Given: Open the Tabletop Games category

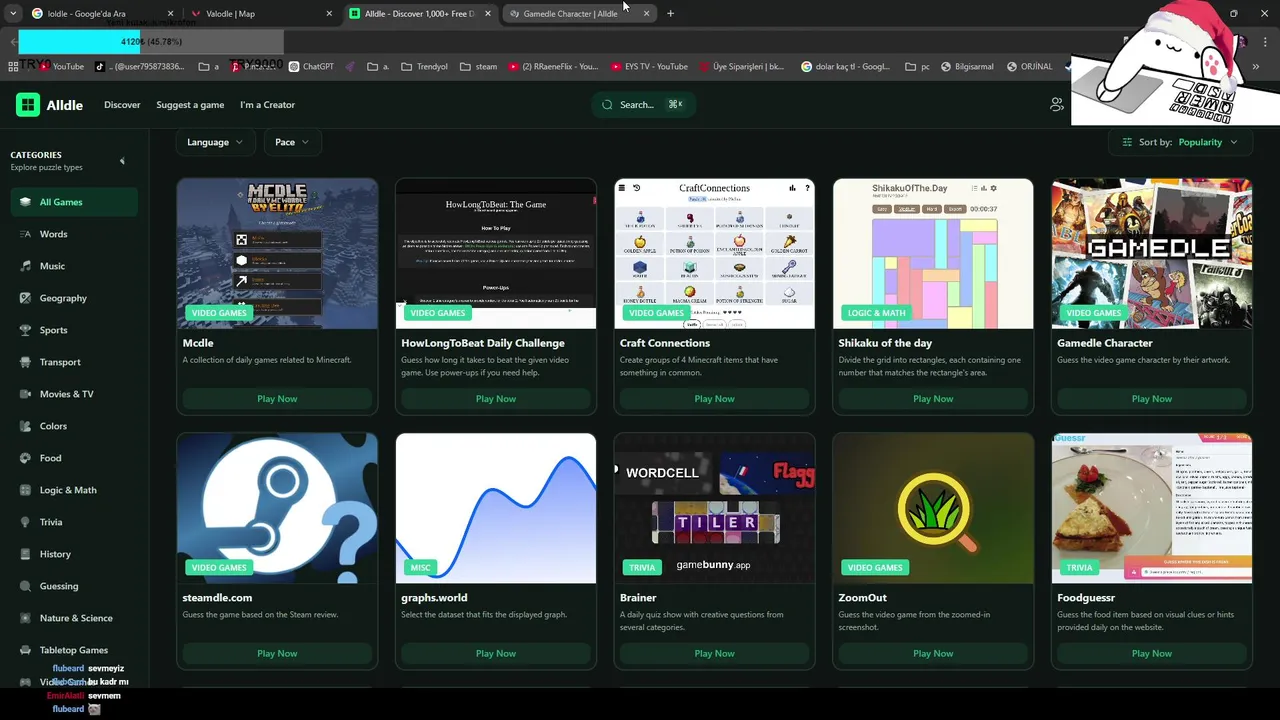Looking at the screenshot, I should 75,650.
